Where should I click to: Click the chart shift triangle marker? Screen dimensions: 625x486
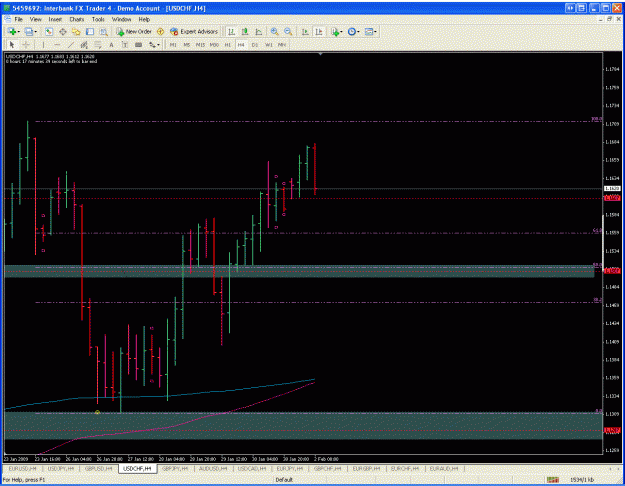click(320, 53)
